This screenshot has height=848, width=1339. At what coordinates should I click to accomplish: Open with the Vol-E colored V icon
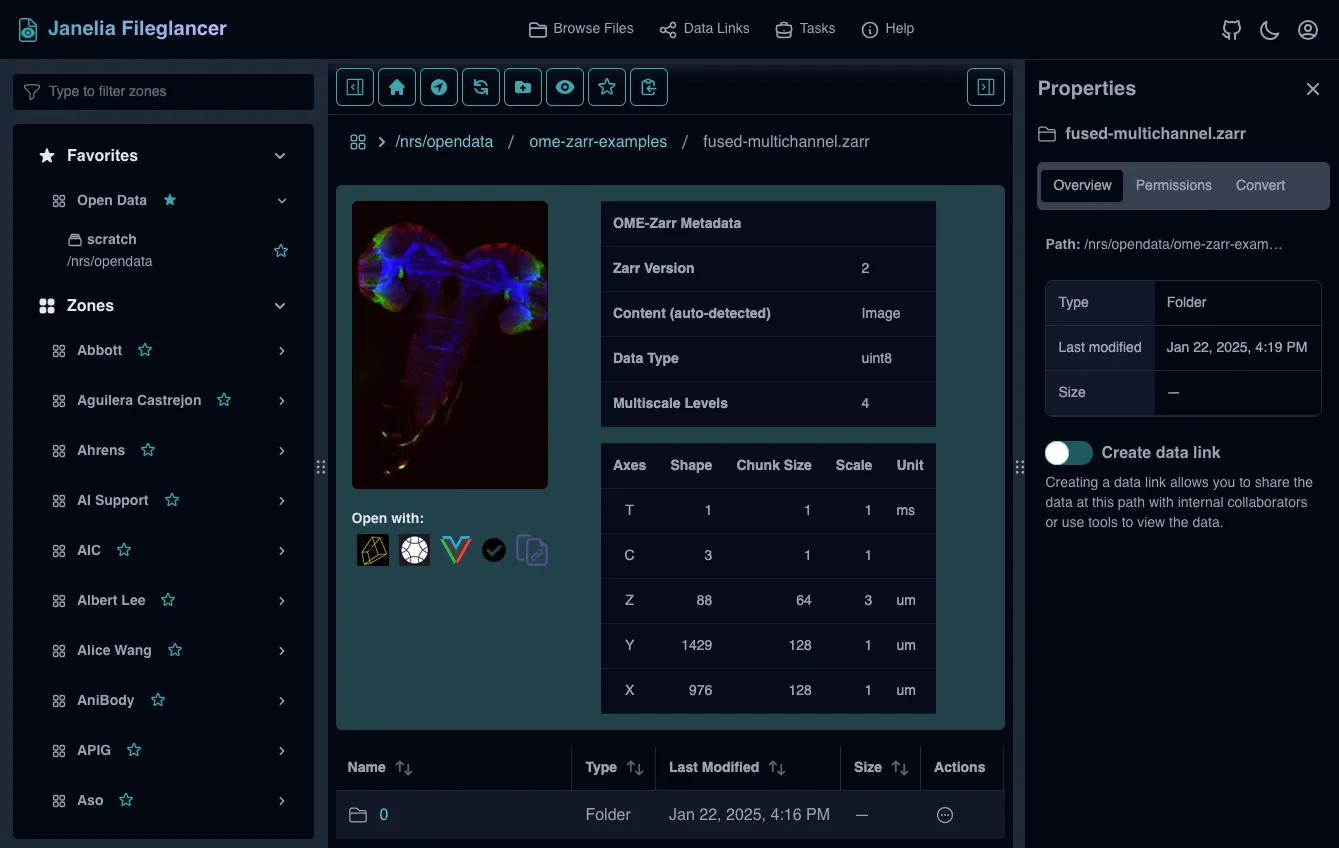pyautogui.click(x=456, y=550)
